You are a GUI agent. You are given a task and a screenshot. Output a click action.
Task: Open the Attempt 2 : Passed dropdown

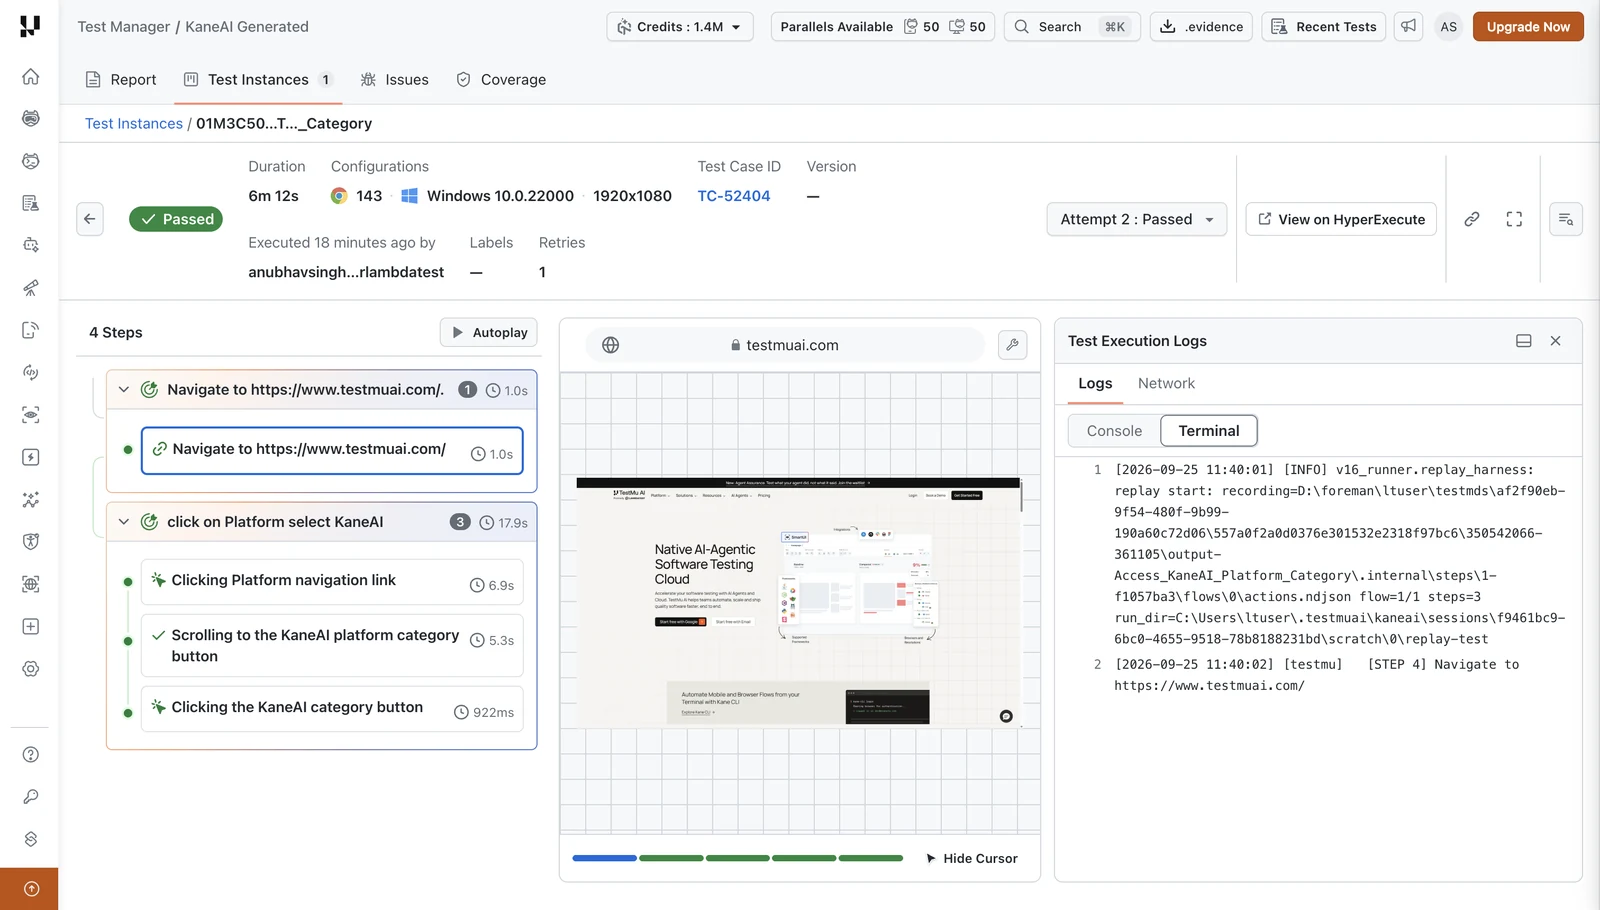[x=1137, y=219]
